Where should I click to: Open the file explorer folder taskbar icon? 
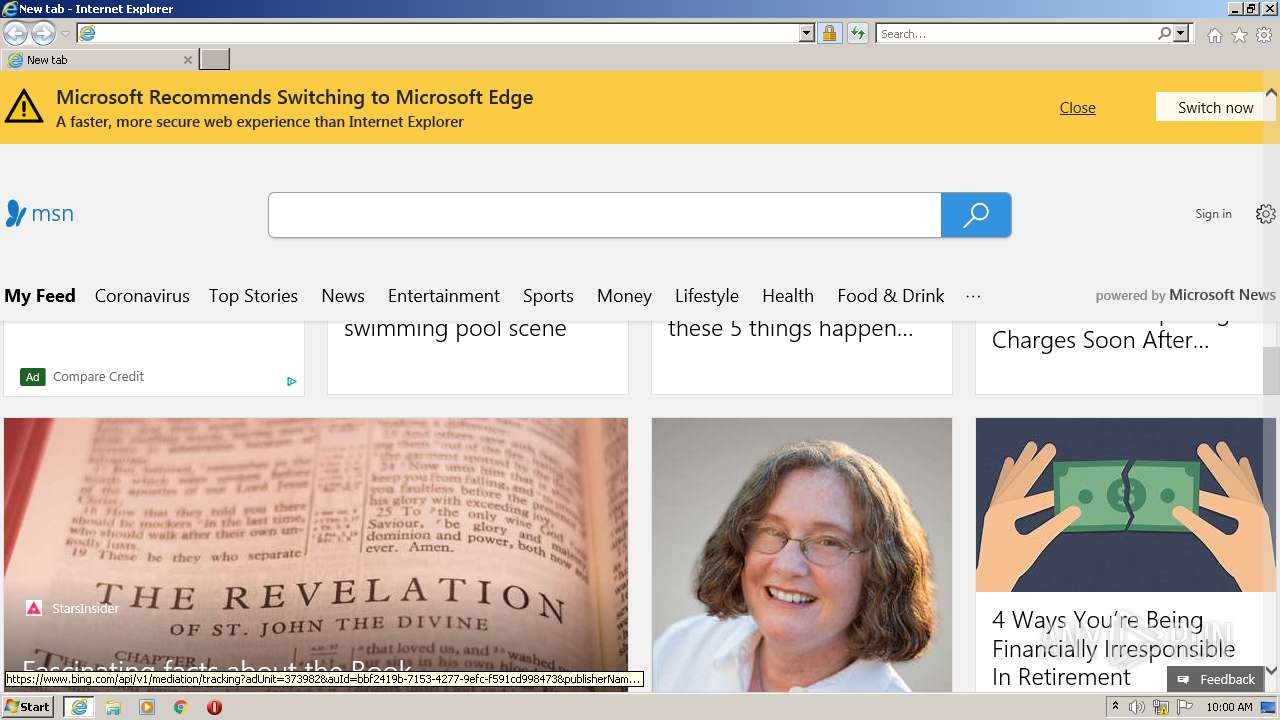(113, 707)
